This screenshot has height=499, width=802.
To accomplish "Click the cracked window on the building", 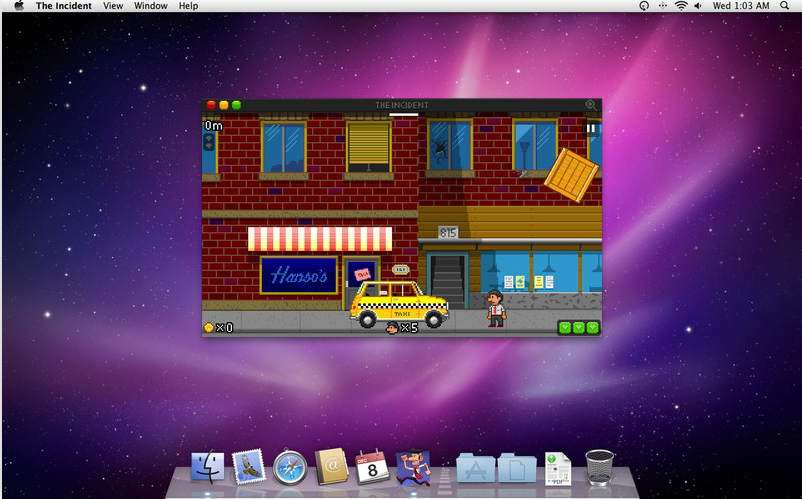I will click(x=450, y=145).
